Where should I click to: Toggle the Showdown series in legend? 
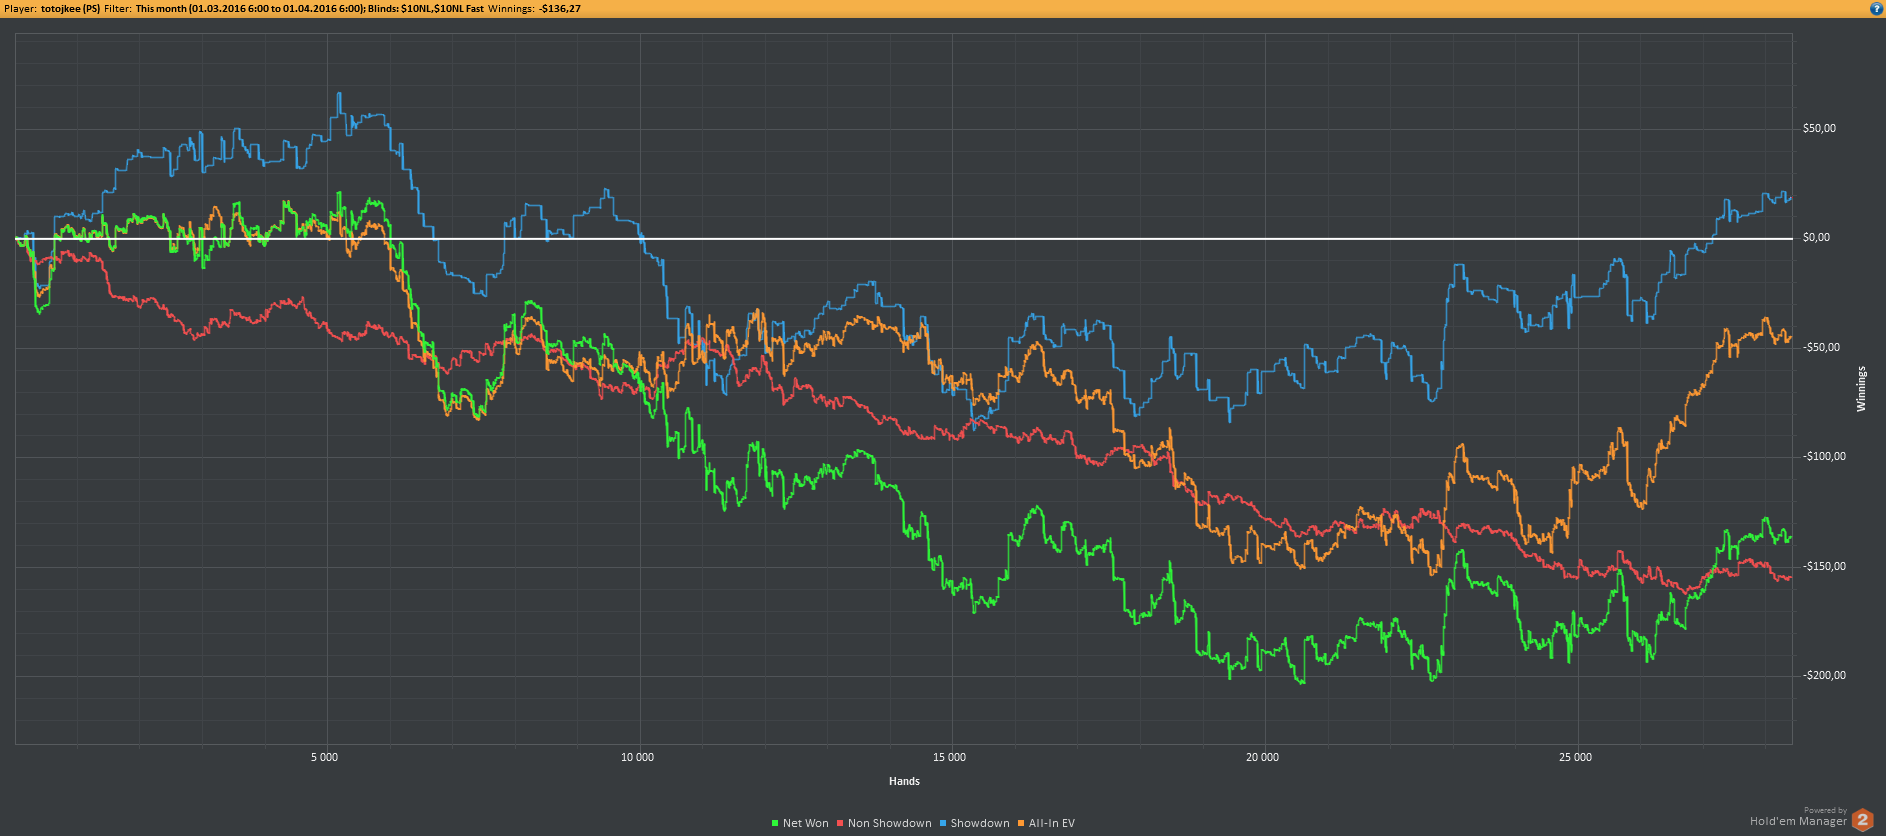pos(975,823)
